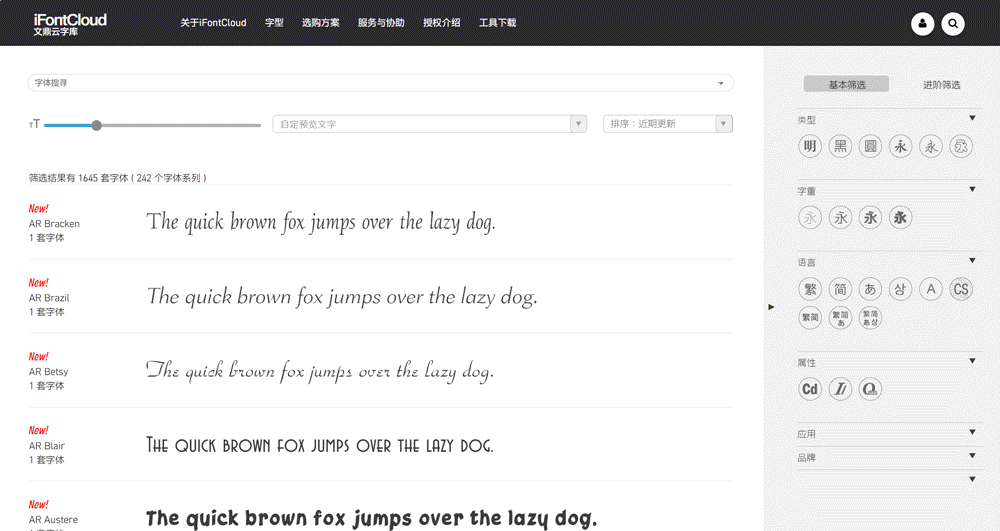Switch to the 基本筛选 tab
Image resolution: width=1000 pixels, height=531 pixels.
click(846, 84)
